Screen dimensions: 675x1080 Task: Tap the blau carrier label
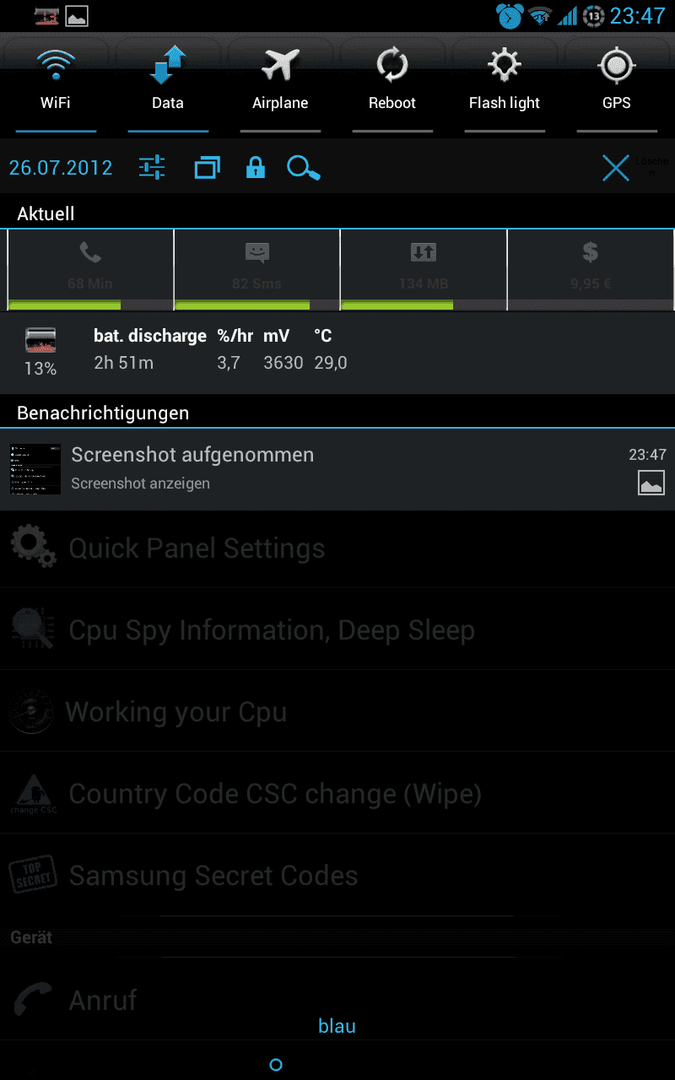pos(337,1026)
